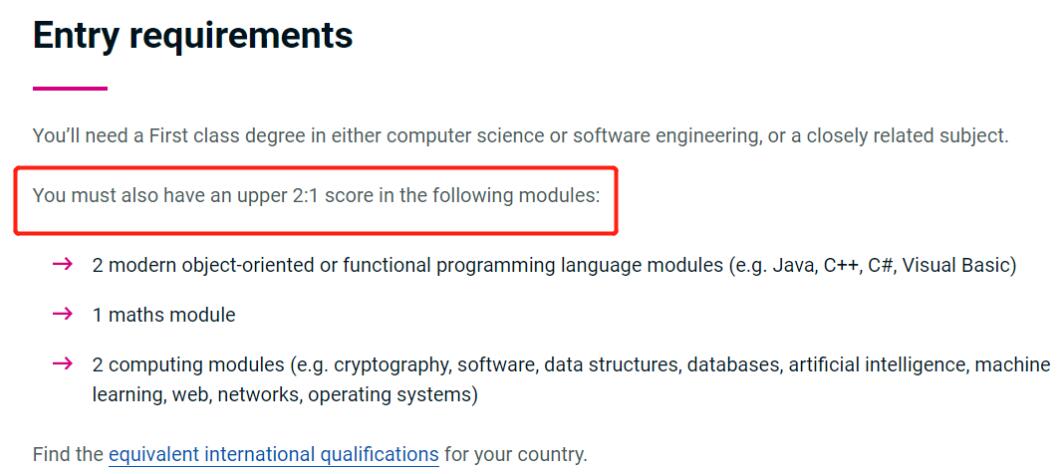This screenshot has height=474, width=1060.
Task: Click 'Find the' before the qualifications link
Action: click(68, 453)
